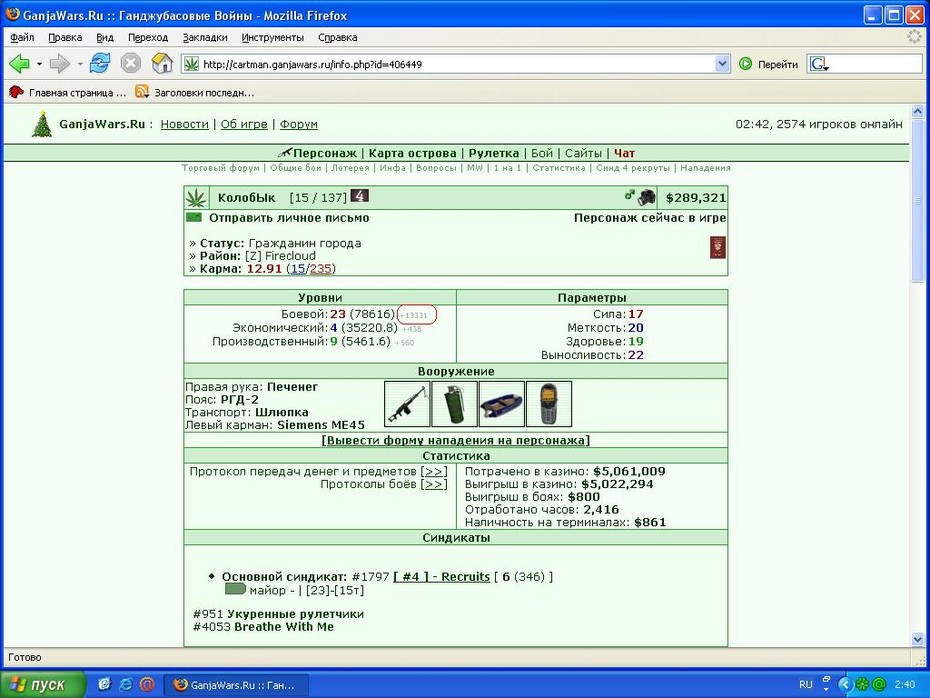Open the Карта острова link
This screenshot has width=930, height=698.
(412, 153)
